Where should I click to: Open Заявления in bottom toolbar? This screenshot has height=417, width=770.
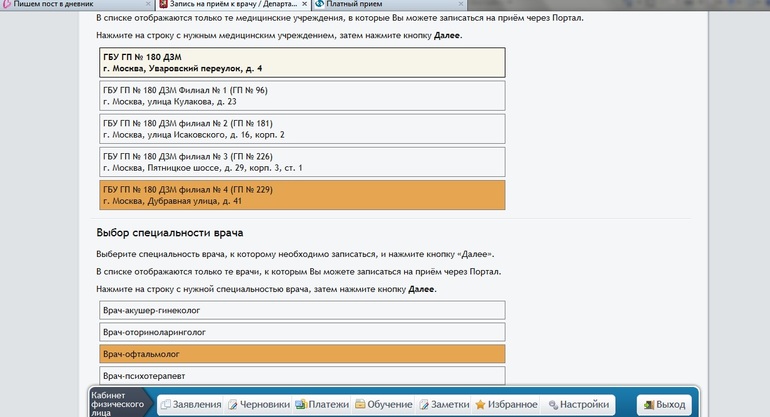(x=191, y=405)
